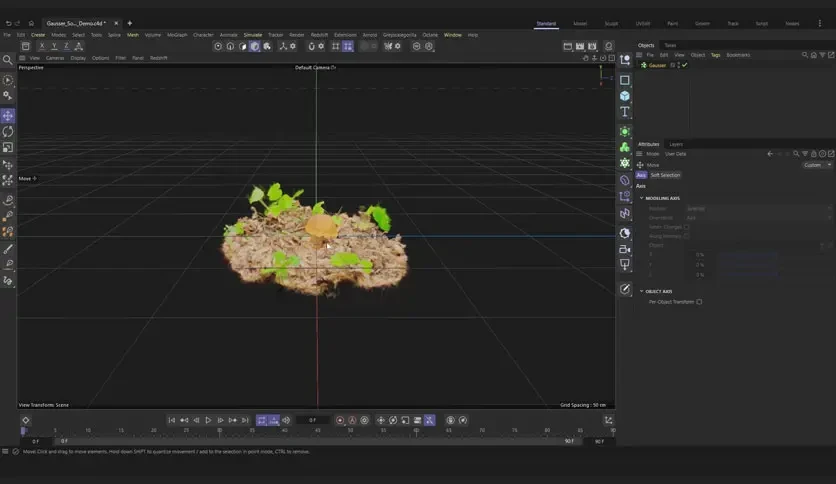The height and width of the screenshot is (484, 836).
Task: Click the back arrow in the Attributes manager
Action: click(x=770, y=154)
